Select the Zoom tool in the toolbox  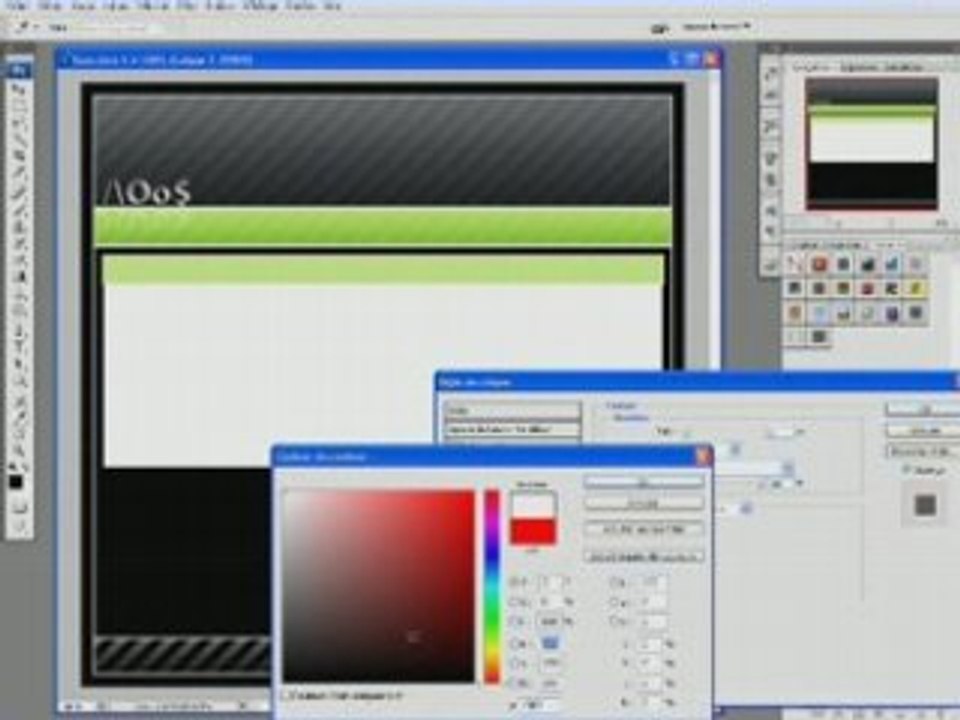pyautogui.click(x=18, y=454)
